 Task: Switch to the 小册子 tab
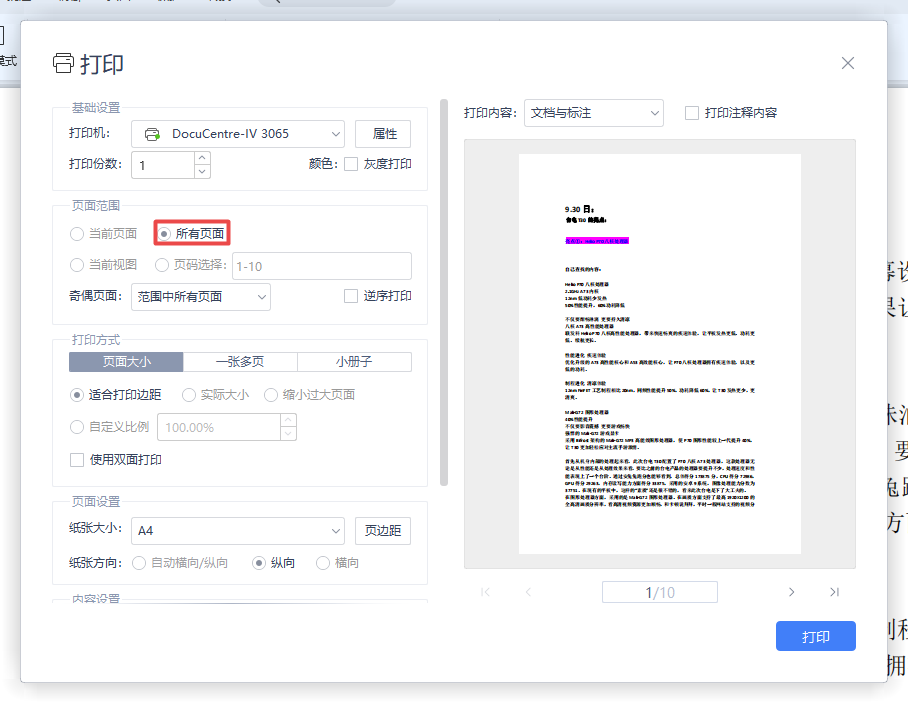tap(354, 362)
